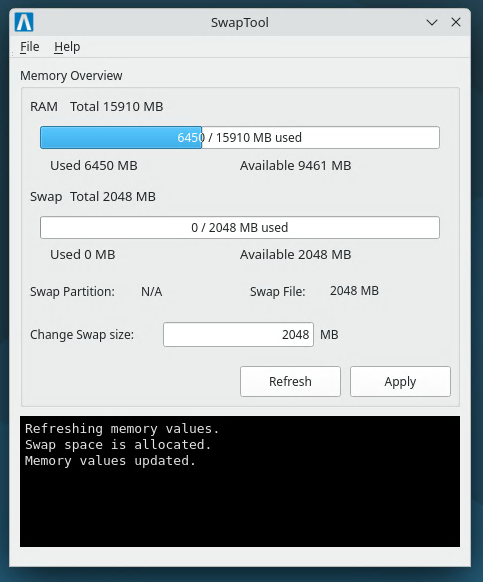
Task: Apply the new swap size
Action: (x=400, y=381)
